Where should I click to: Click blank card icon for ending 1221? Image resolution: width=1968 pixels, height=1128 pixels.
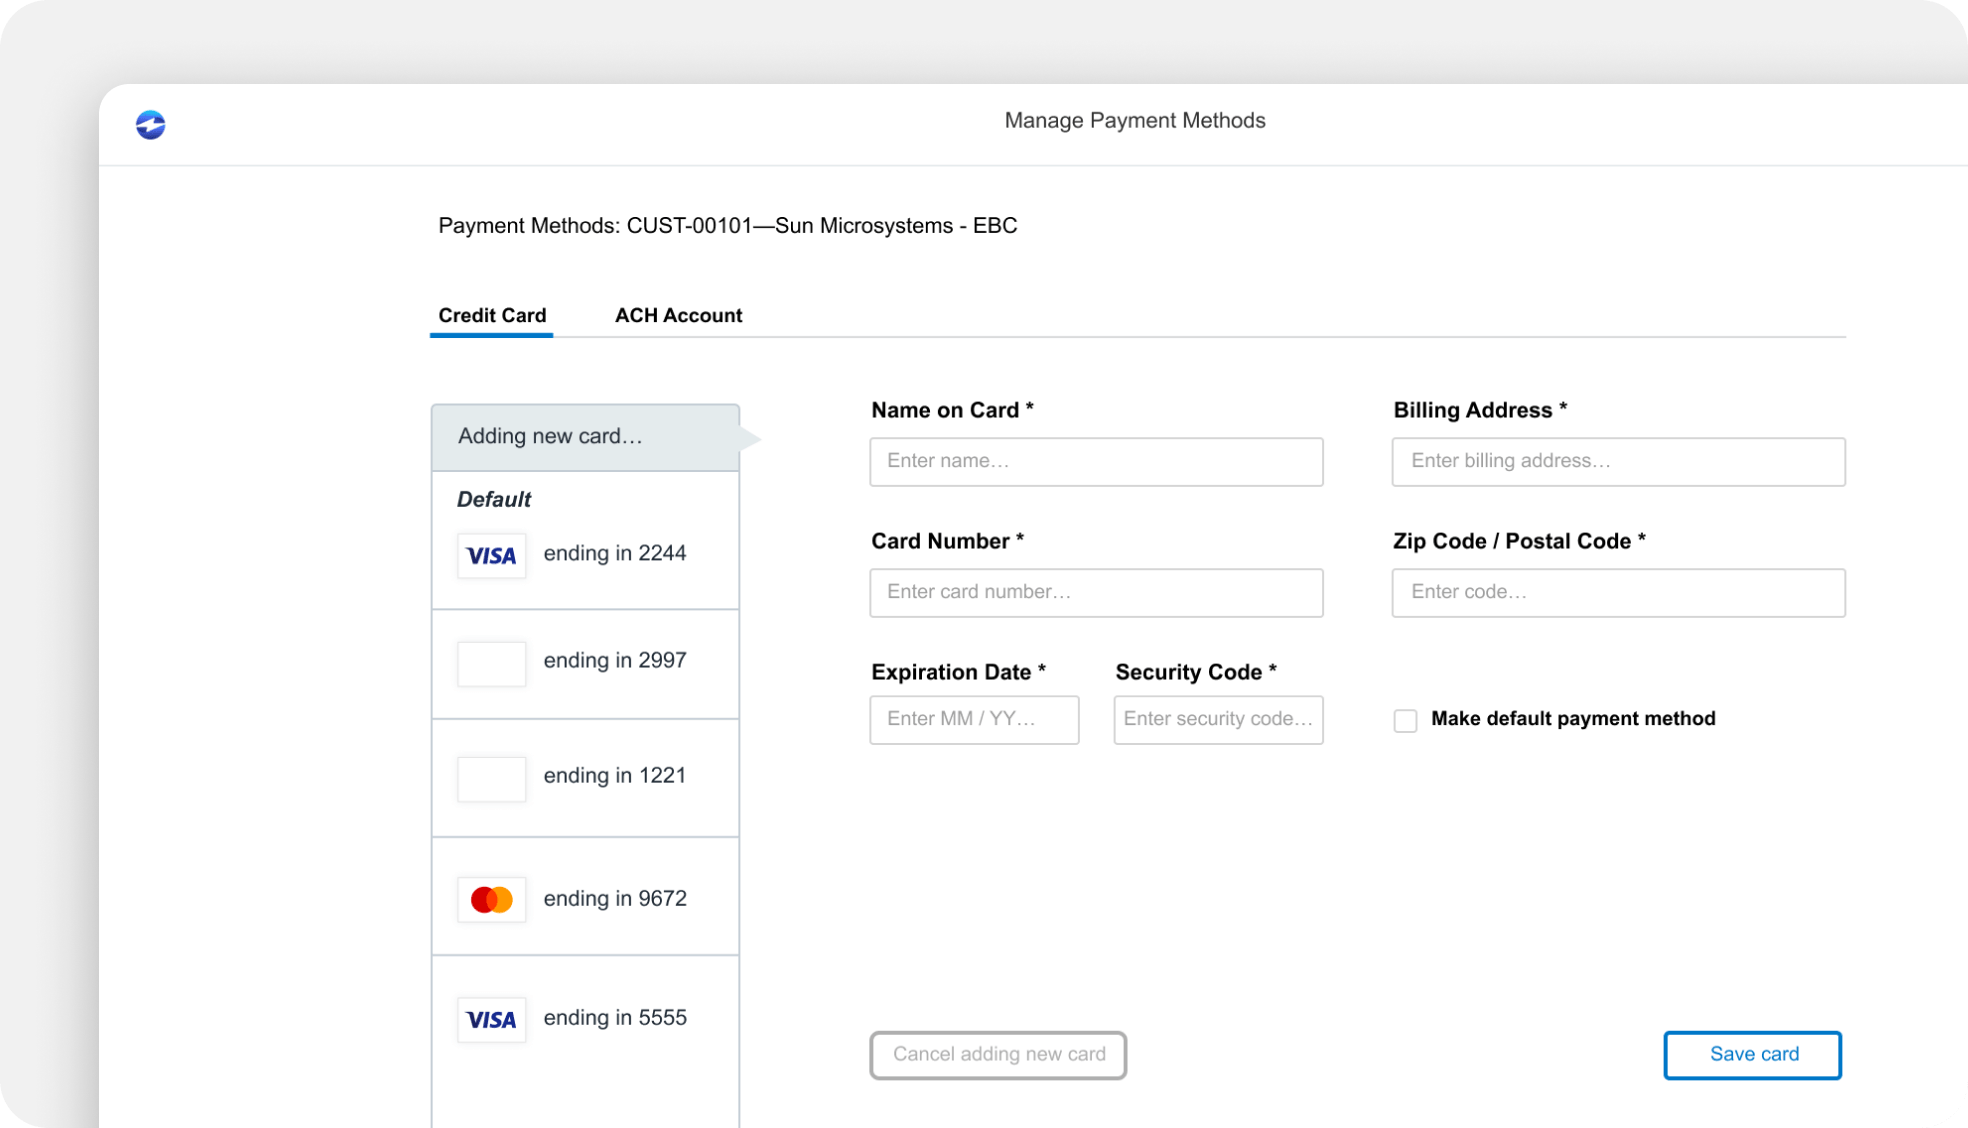tap(491, 778)
